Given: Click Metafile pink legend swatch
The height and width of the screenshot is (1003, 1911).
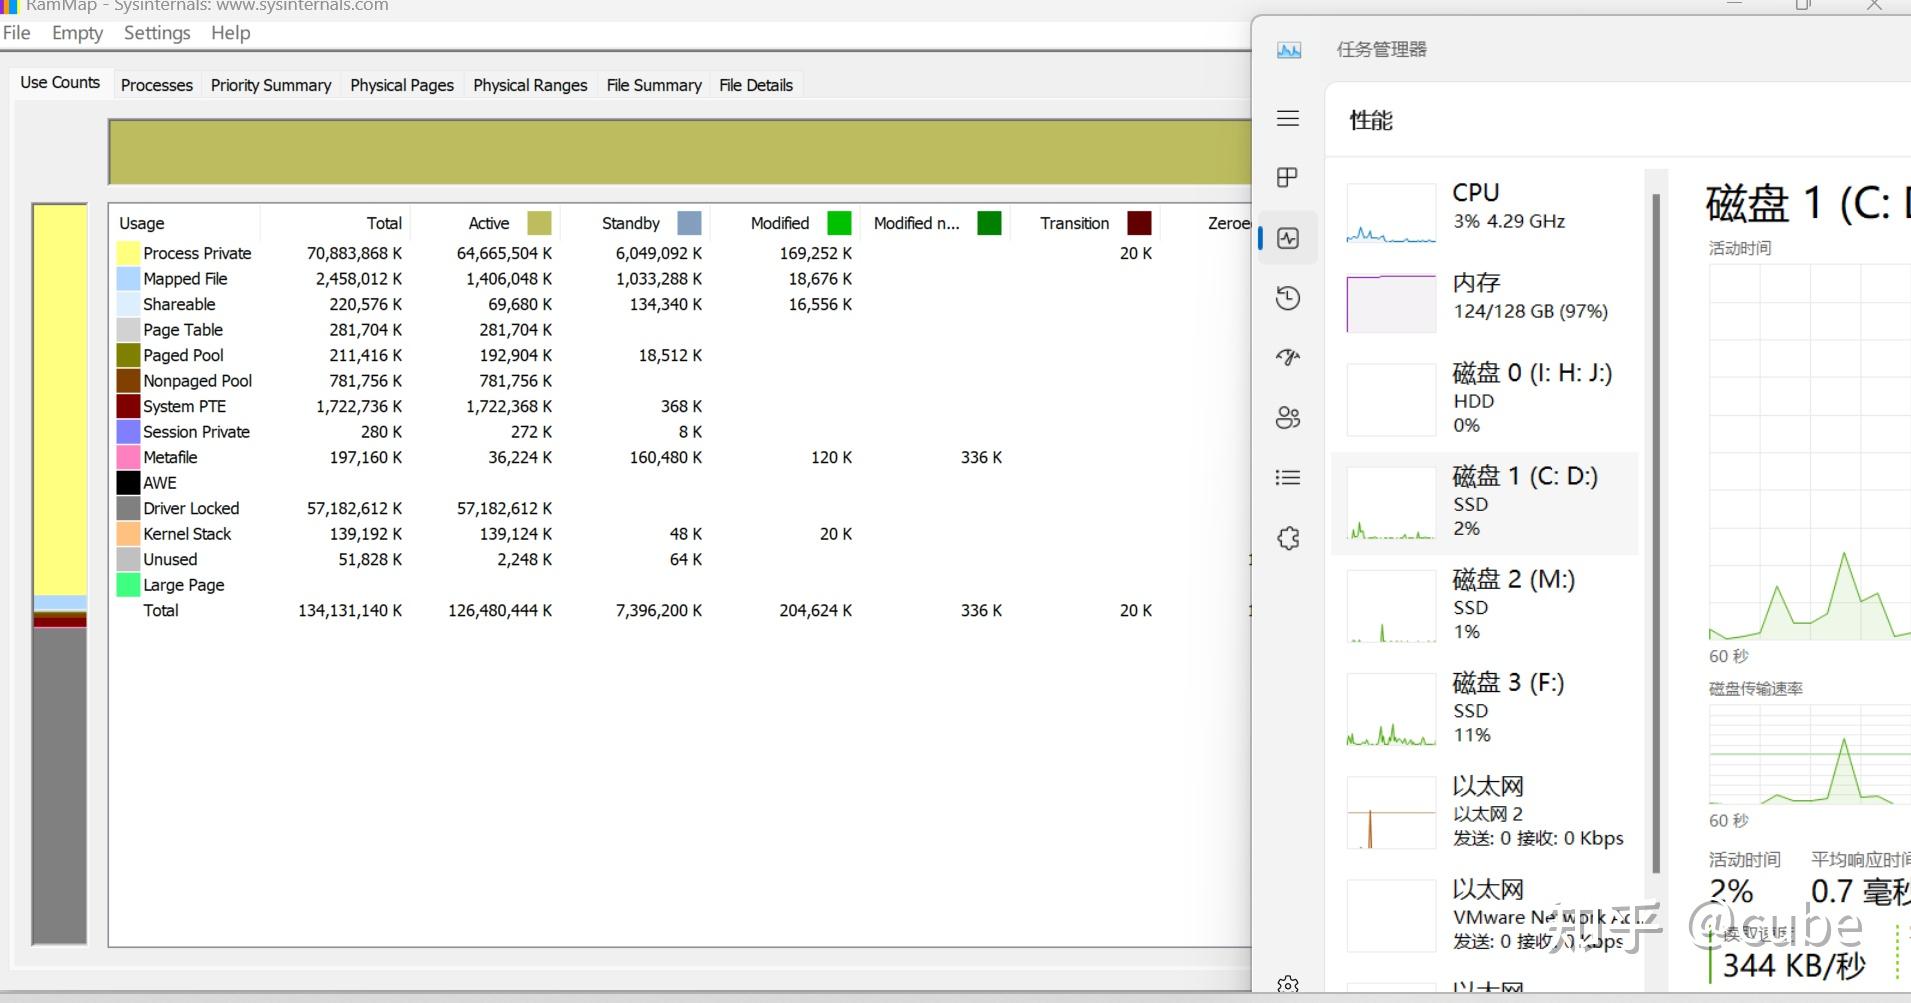Looking at the screenshot, I should 128,457.
